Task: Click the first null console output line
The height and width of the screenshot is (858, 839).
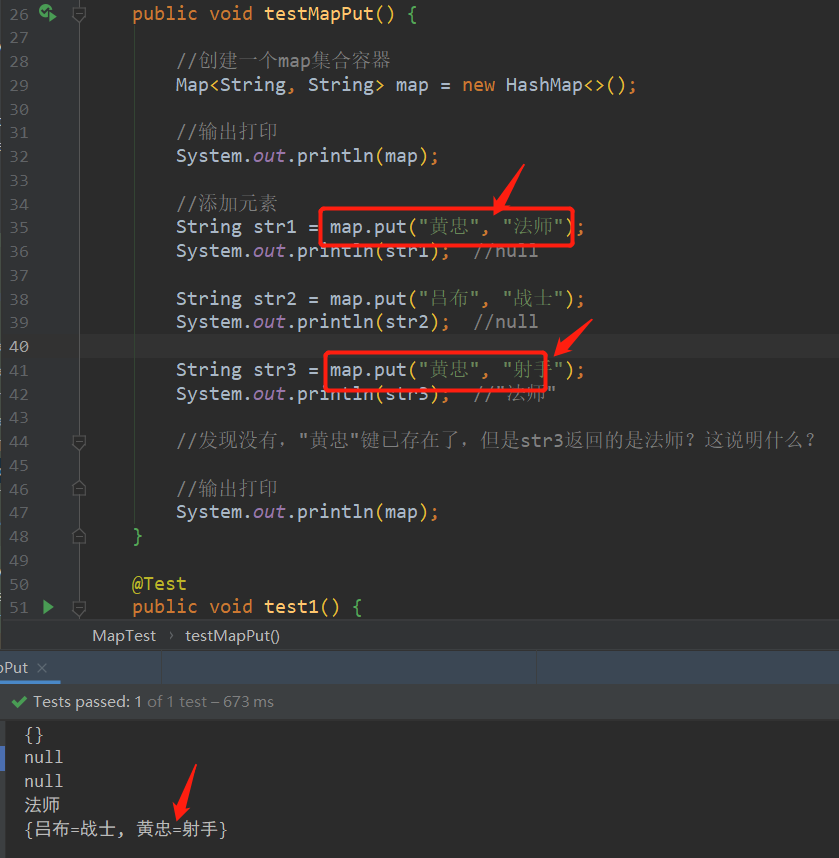Action: click(x=44, y=757)
